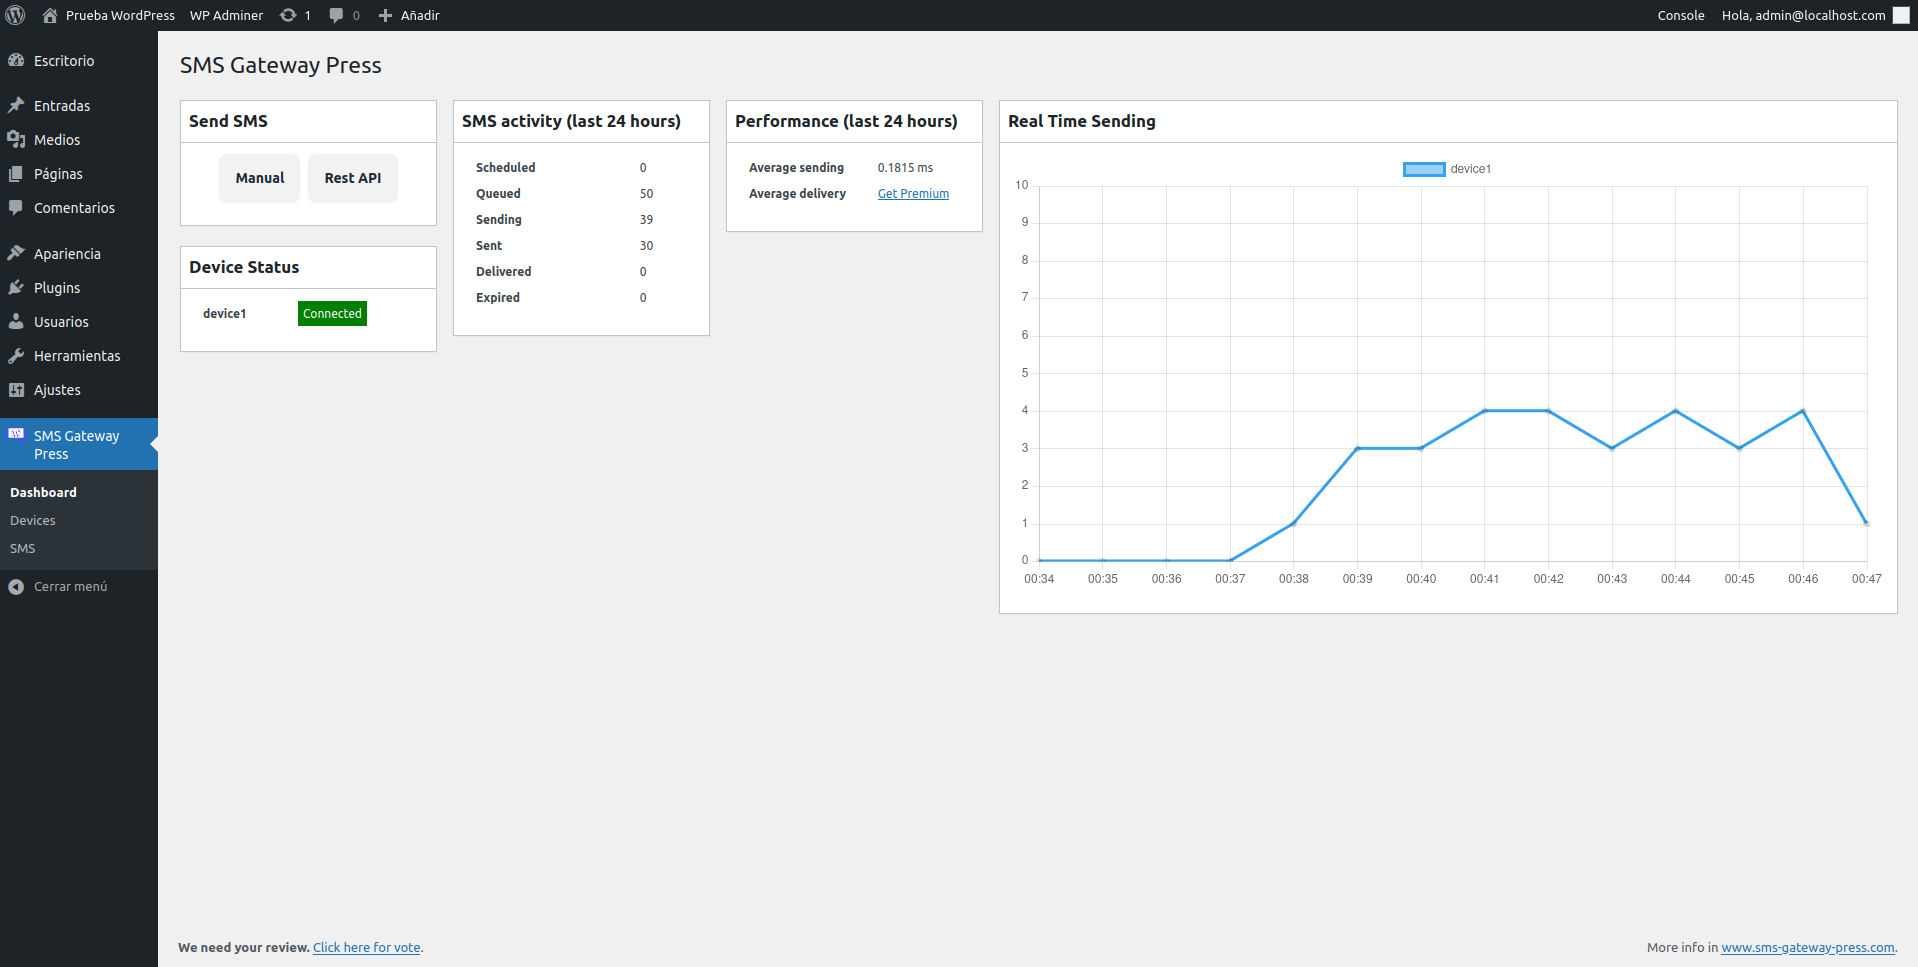Viewport: 1918px width, 967px height.
Task: Open Console in the admin bar
Action: [1681, 15]
